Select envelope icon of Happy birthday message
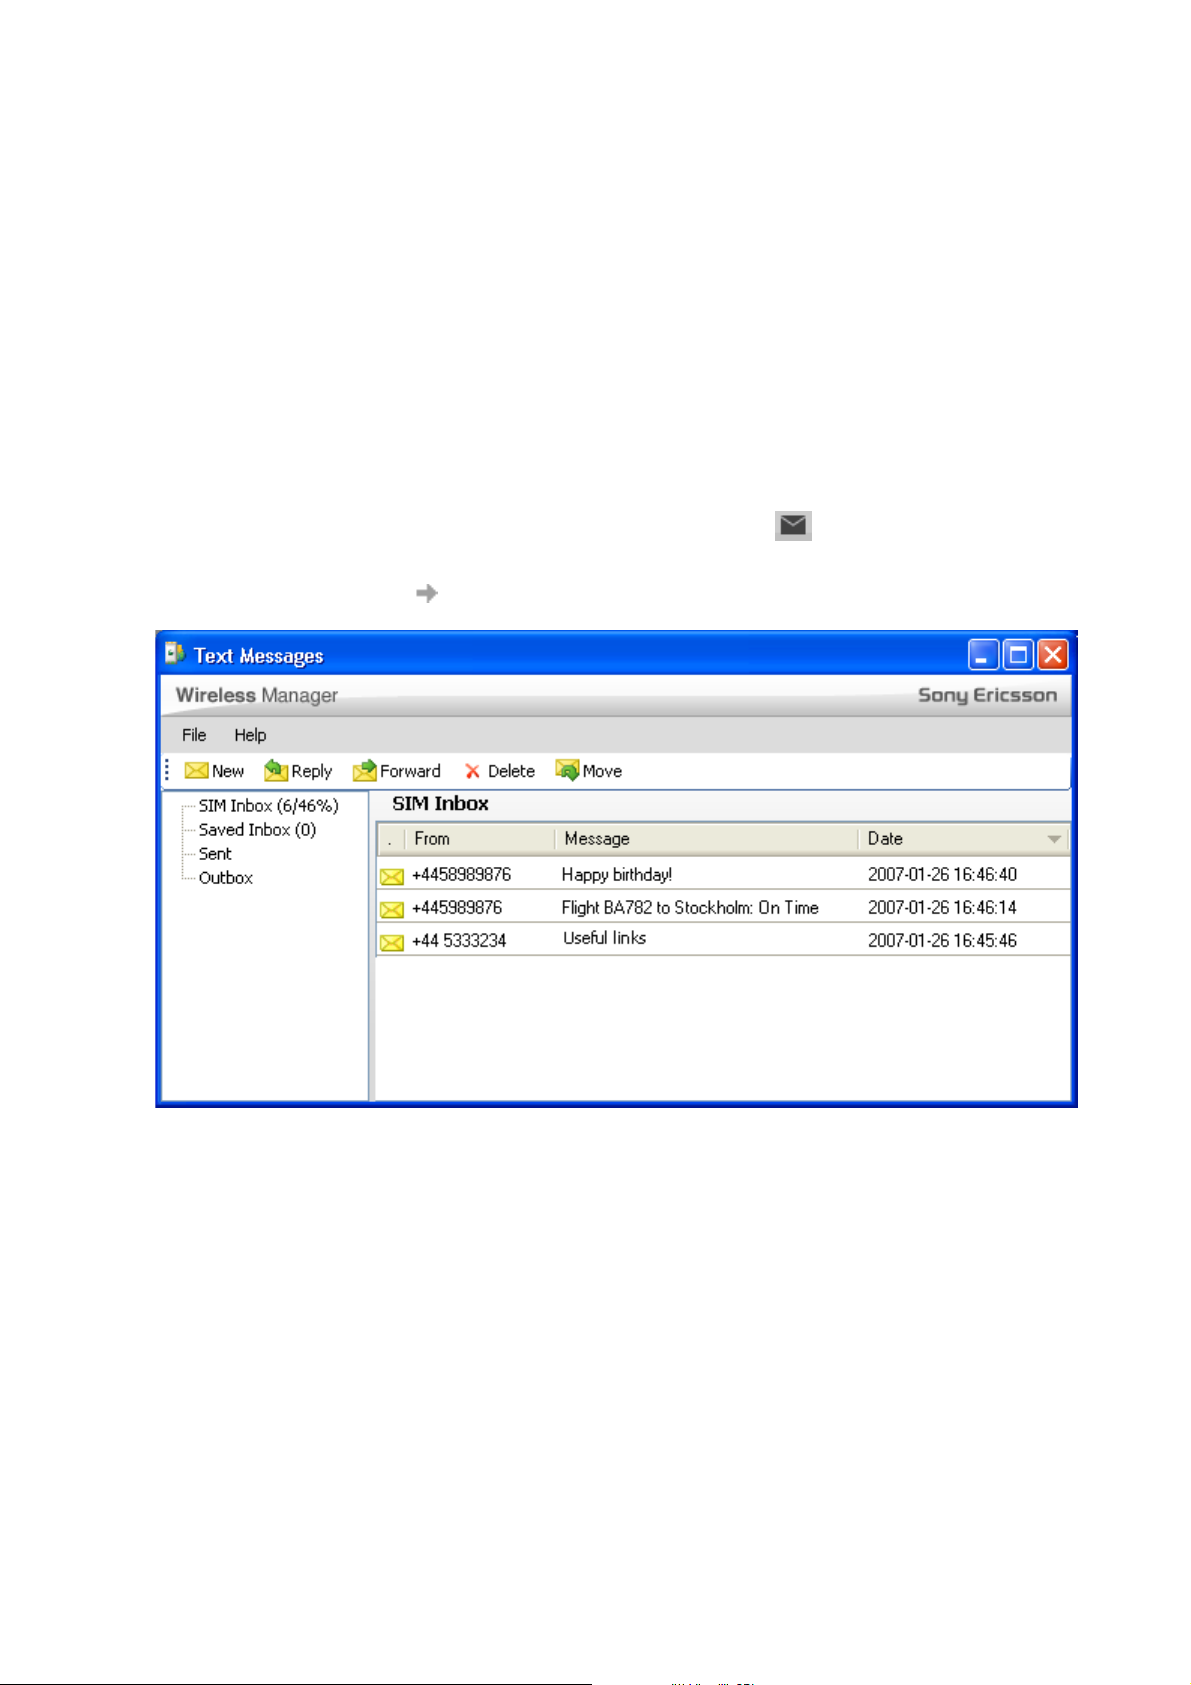The width and height of the screenshot is (1191, 1685). (392, 876)
